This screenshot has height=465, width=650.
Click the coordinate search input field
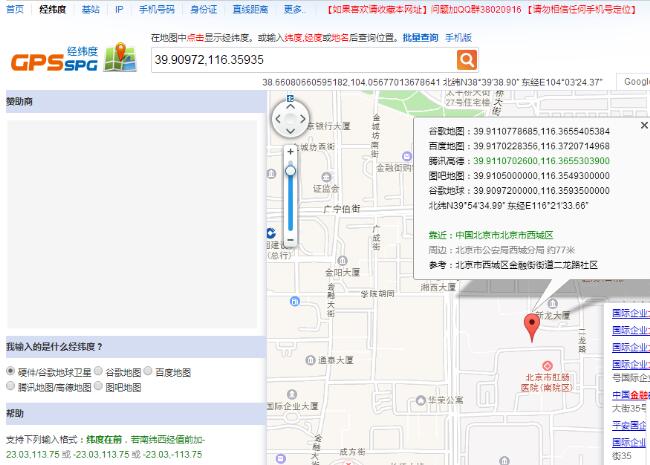pyautogui.click(x=303, y=60)
